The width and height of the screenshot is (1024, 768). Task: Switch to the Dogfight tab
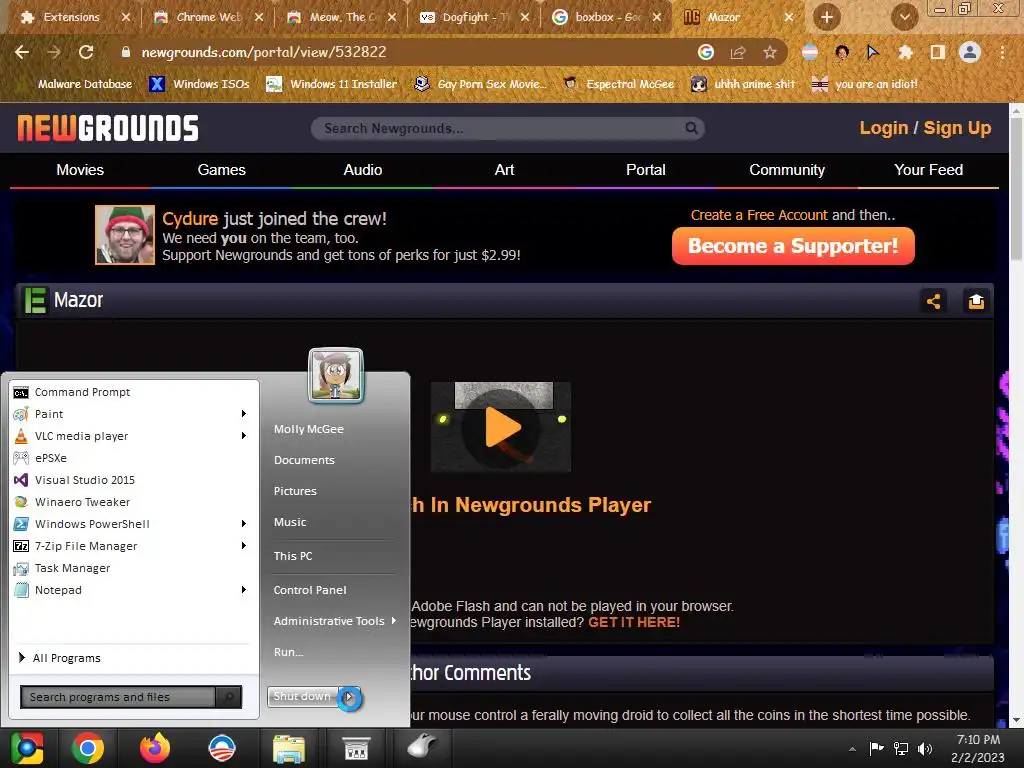coord(475,17)
